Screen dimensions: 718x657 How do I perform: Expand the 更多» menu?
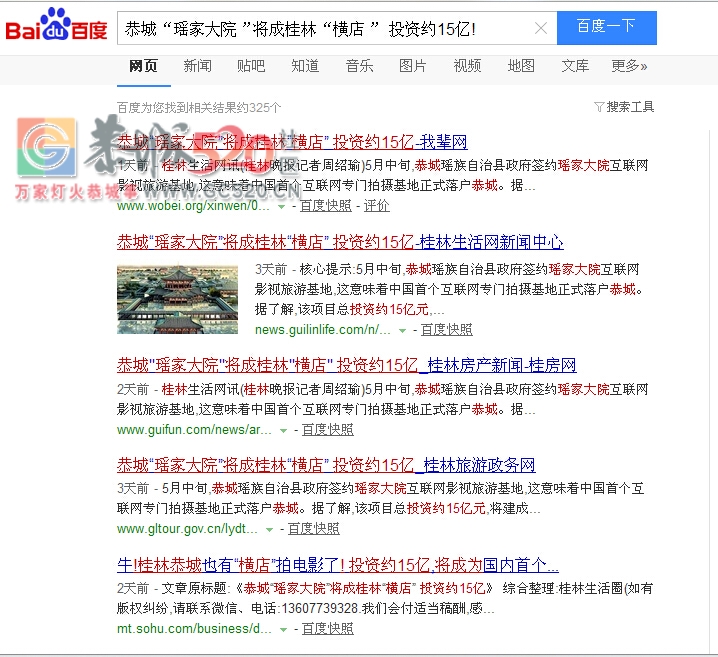click(x=629, y=66)
